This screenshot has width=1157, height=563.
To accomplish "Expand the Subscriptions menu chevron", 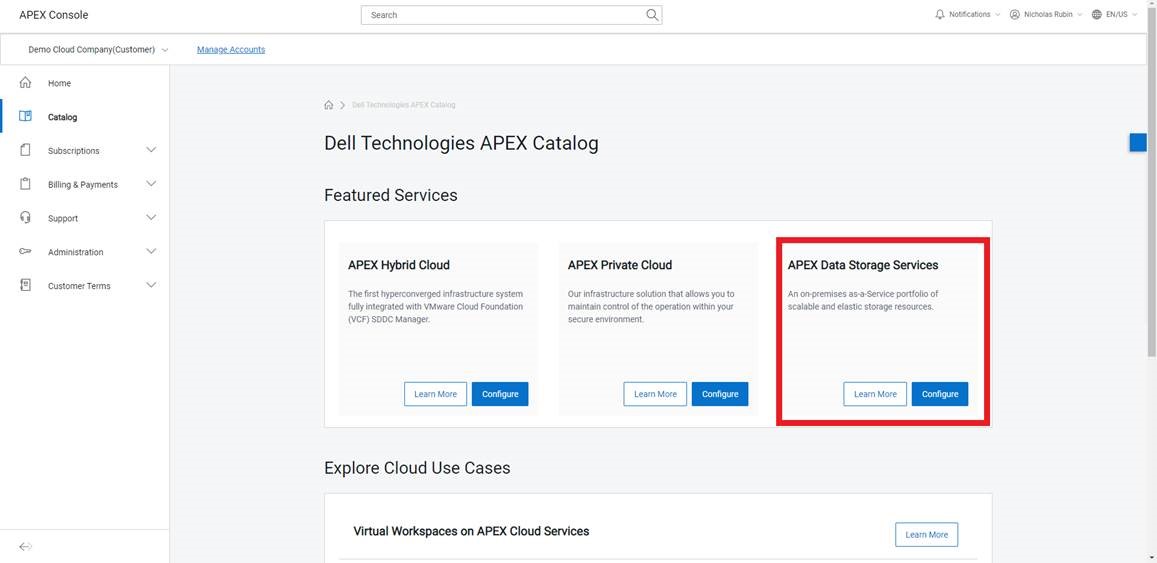I will point(151,150).
